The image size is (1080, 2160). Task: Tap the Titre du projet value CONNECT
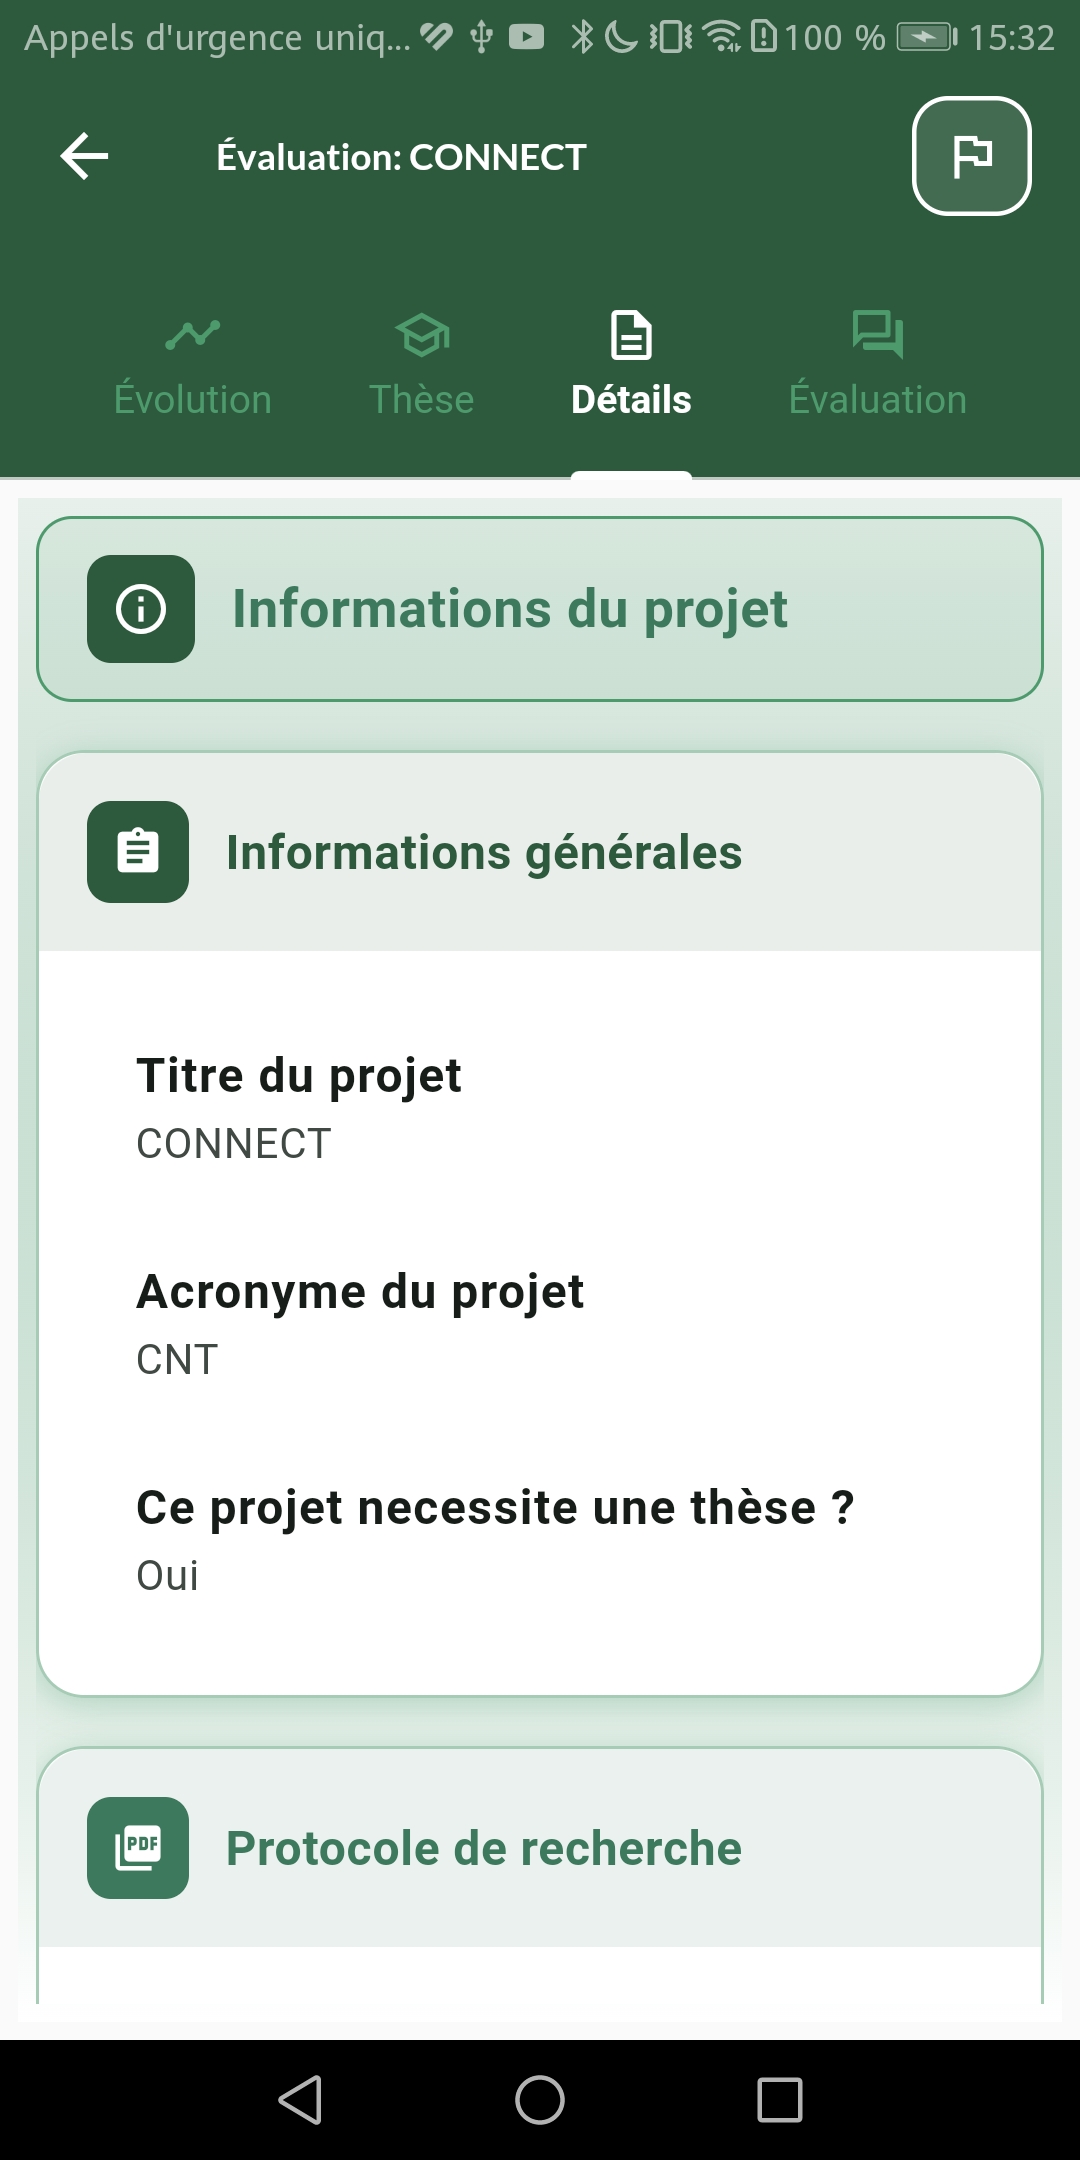234,1144
